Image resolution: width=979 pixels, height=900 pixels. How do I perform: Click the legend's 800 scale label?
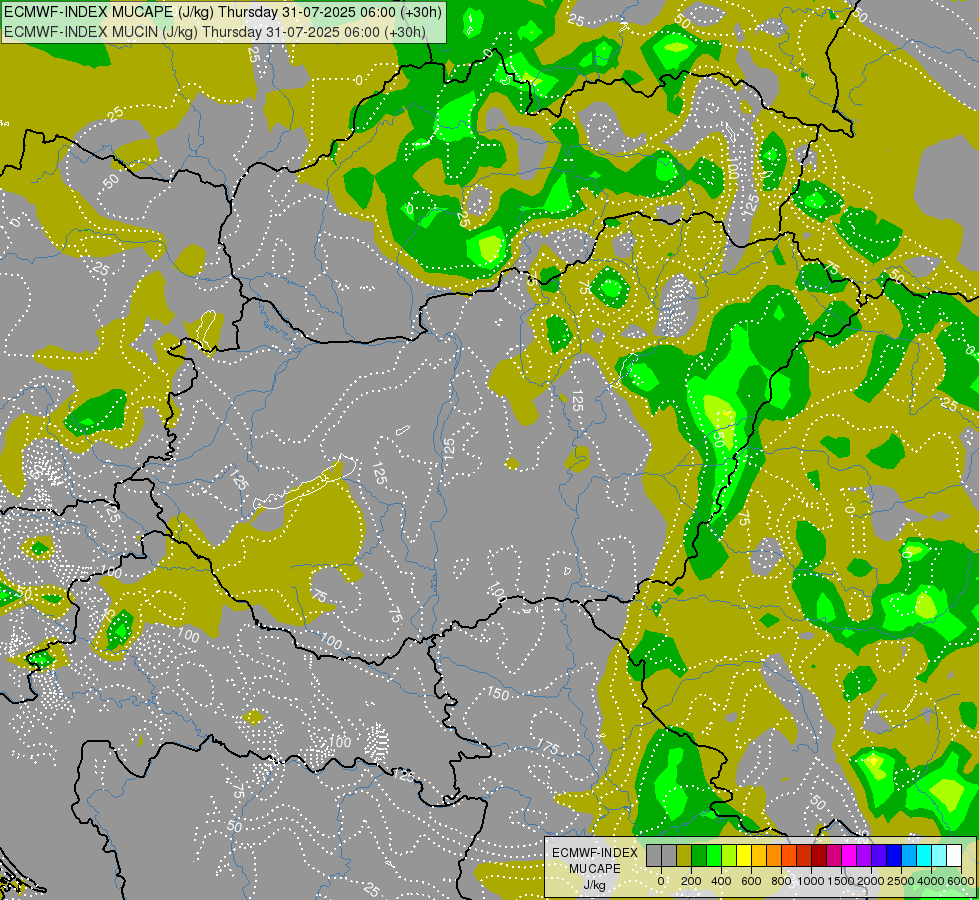(x=781, y=881)
